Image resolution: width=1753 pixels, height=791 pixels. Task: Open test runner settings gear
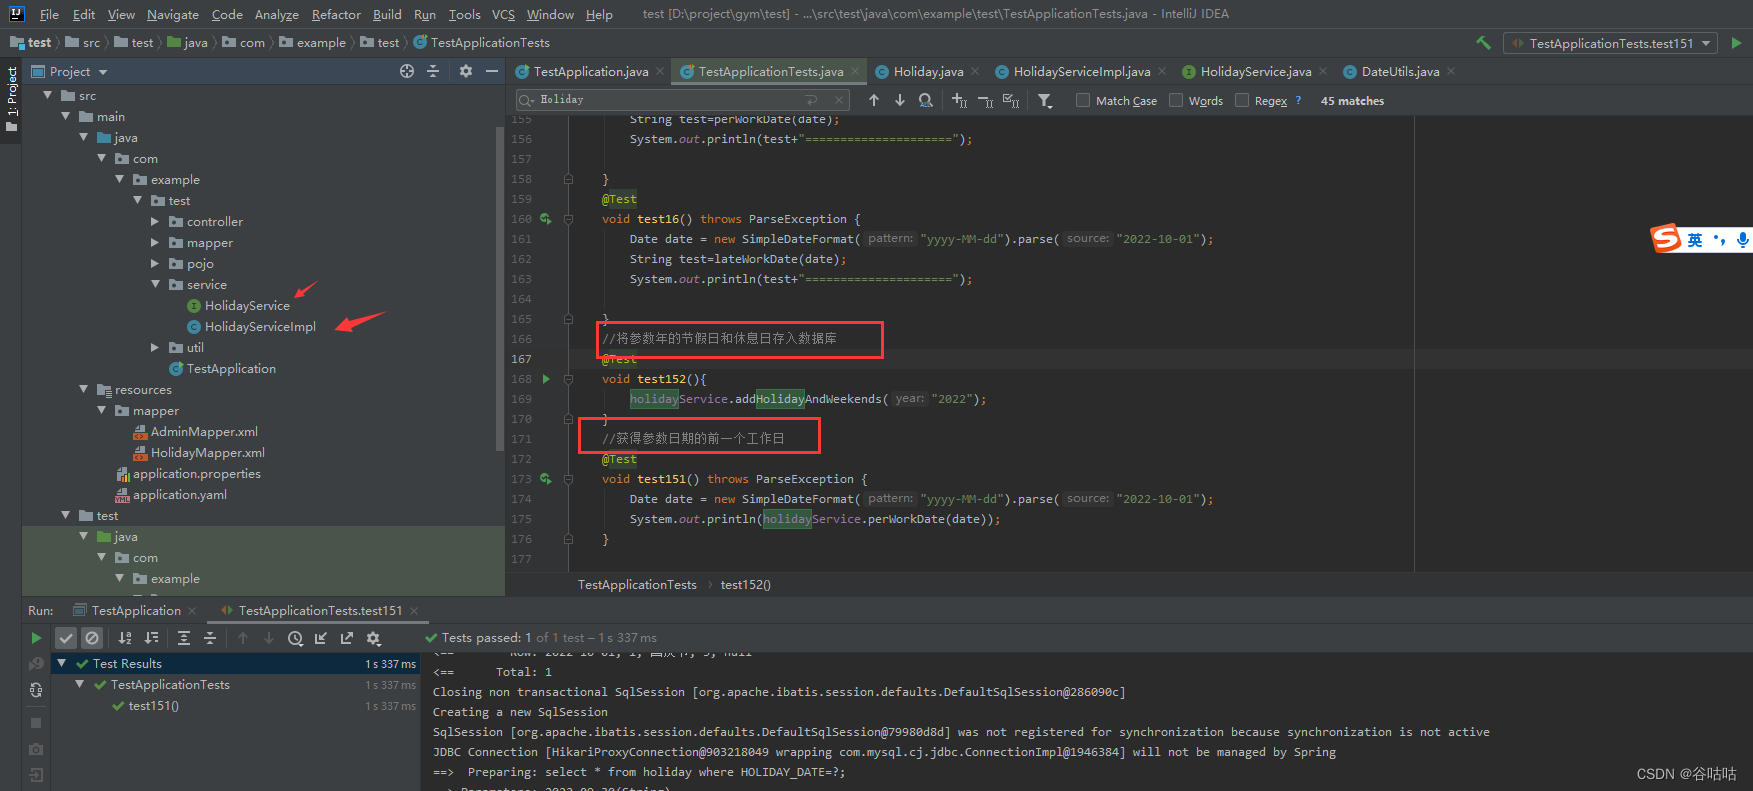click(373, 638)
